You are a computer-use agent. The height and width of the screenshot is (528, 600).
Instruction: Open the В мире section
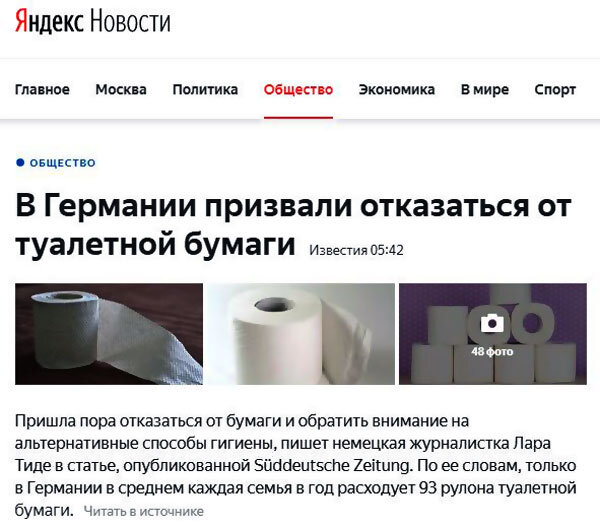485,90
